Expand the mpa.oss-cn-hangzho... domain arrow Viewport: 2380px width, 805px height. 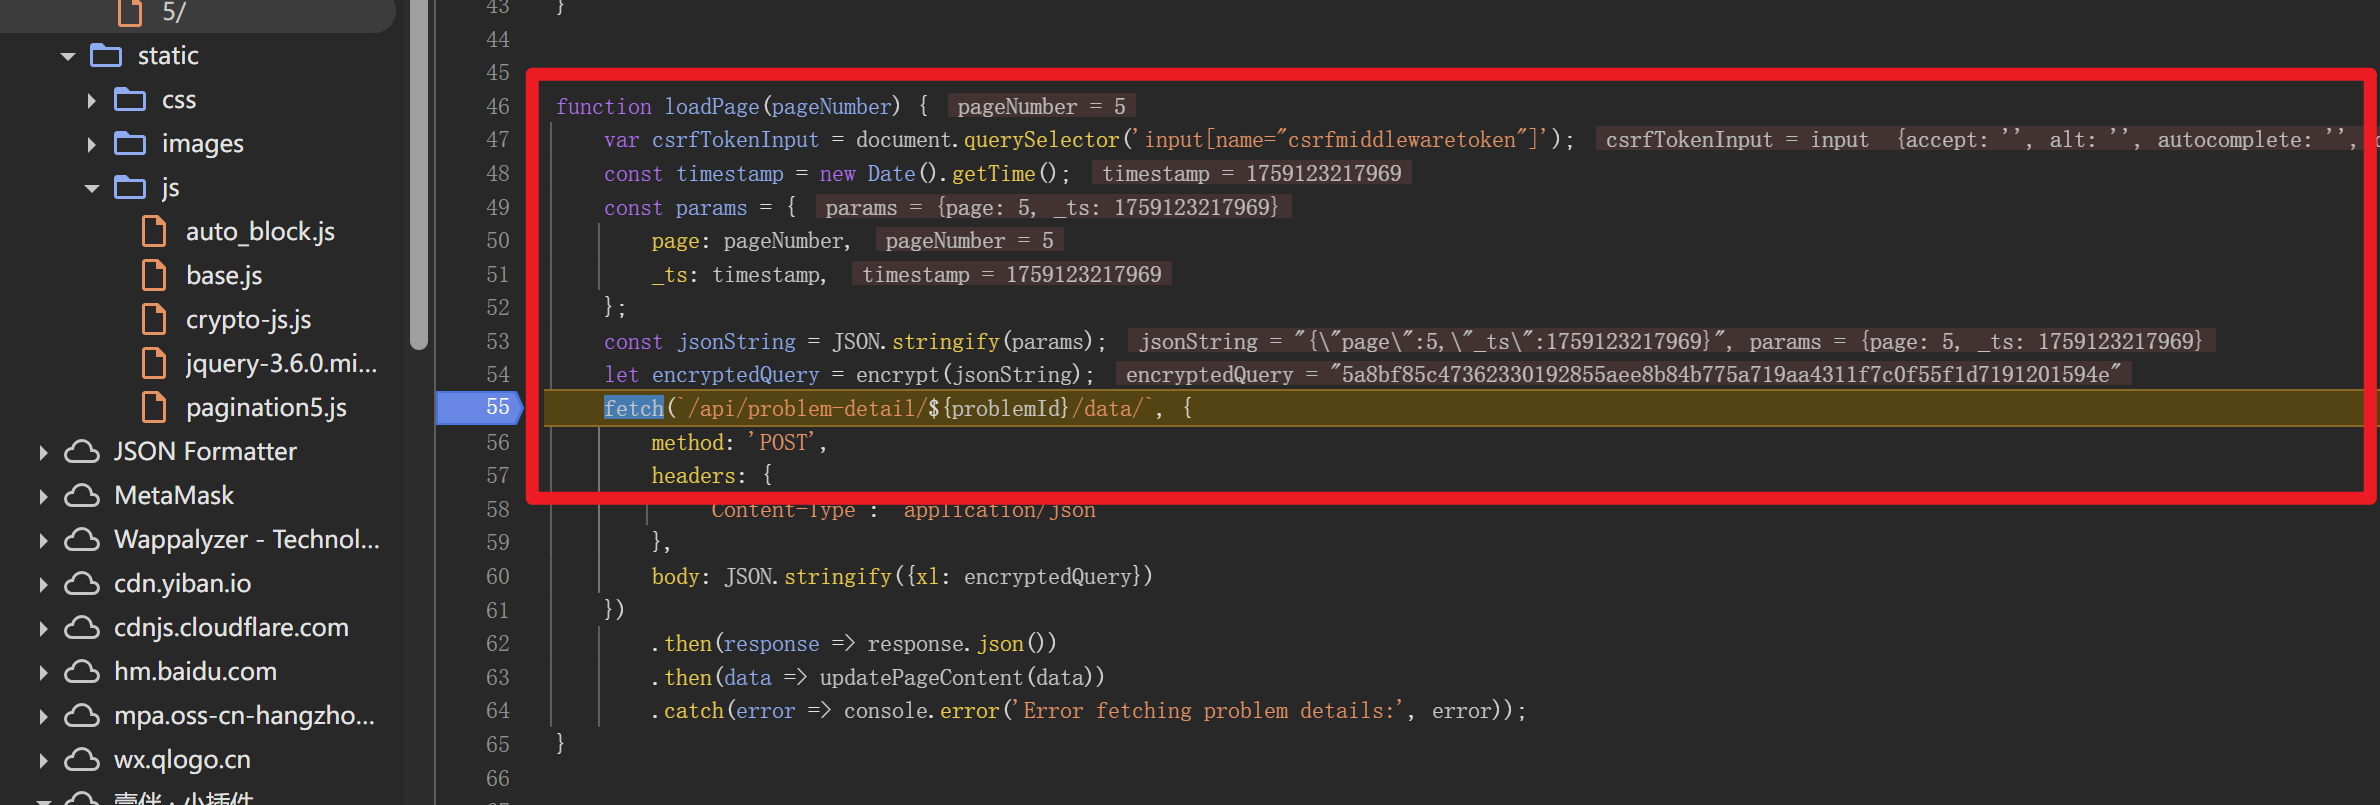[x=43, y=716]
